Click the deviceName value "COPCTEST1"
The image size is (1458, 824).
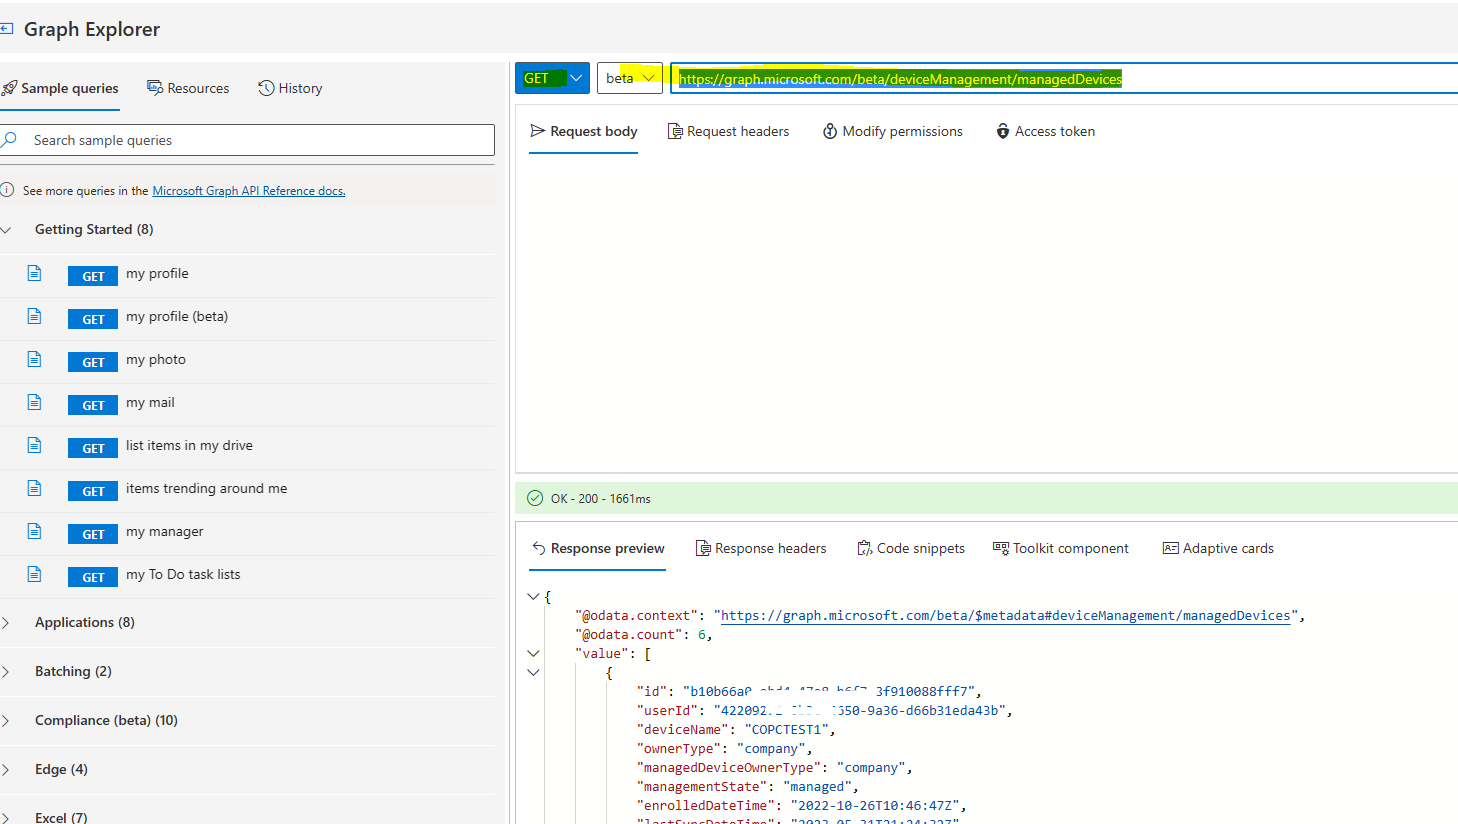pyautogui.click(x=789, y=729)
